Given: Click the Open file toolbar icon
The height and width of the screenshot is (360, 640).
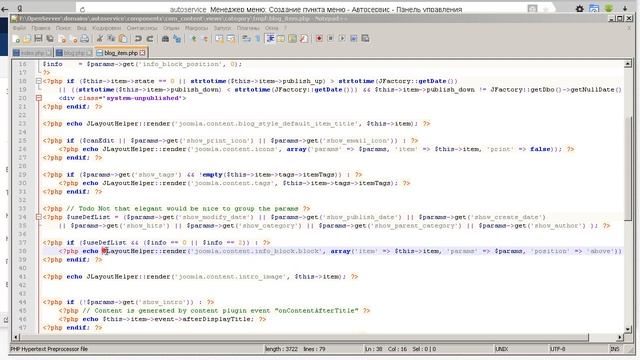Looking at the screenshot, I should [27, 39].
